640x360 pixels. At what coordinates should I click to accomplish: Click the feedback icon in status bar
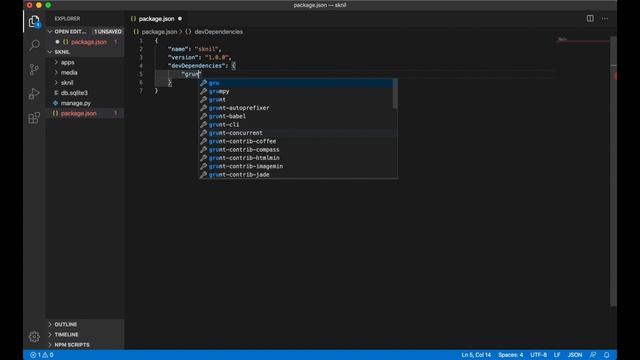tap(593, 355)
